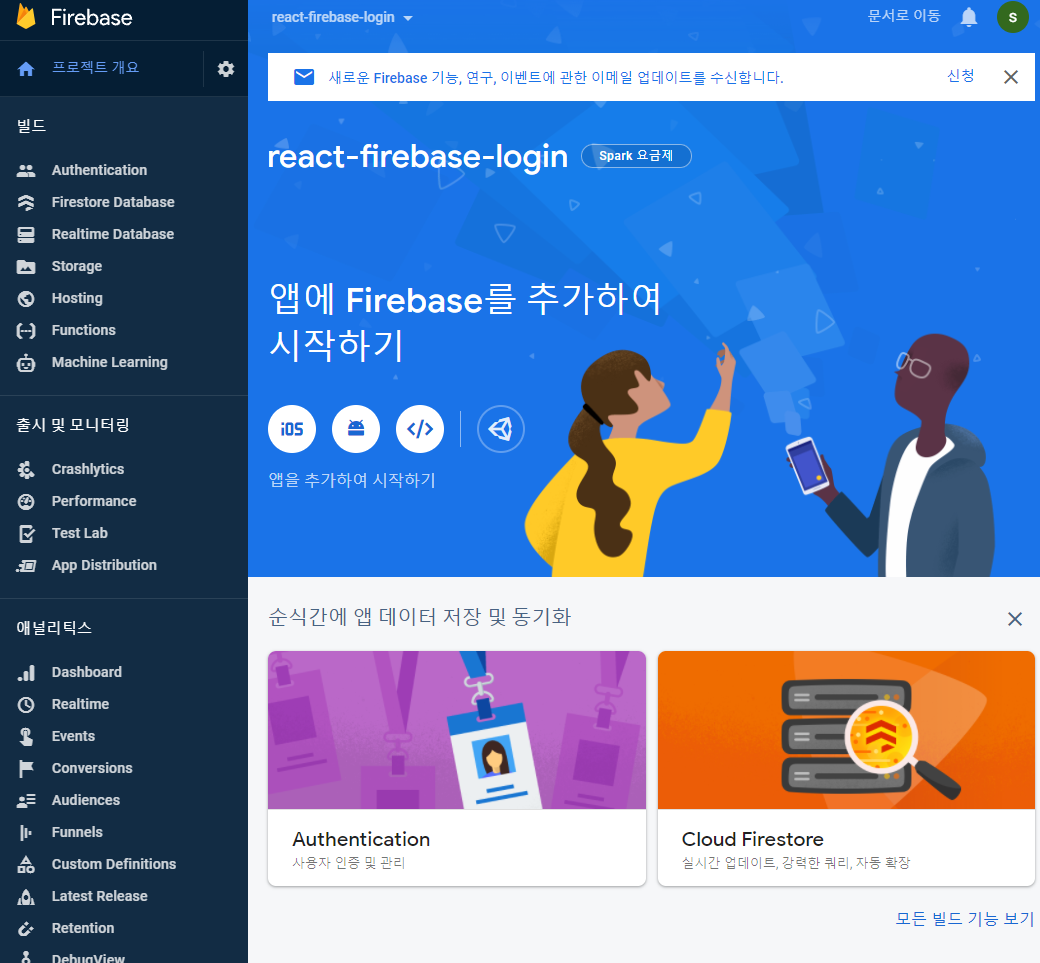This screenshot has width=1040, height=963.
Task: Close the 순식간에 앱 데이터 section
Action: click(1014, 619)
